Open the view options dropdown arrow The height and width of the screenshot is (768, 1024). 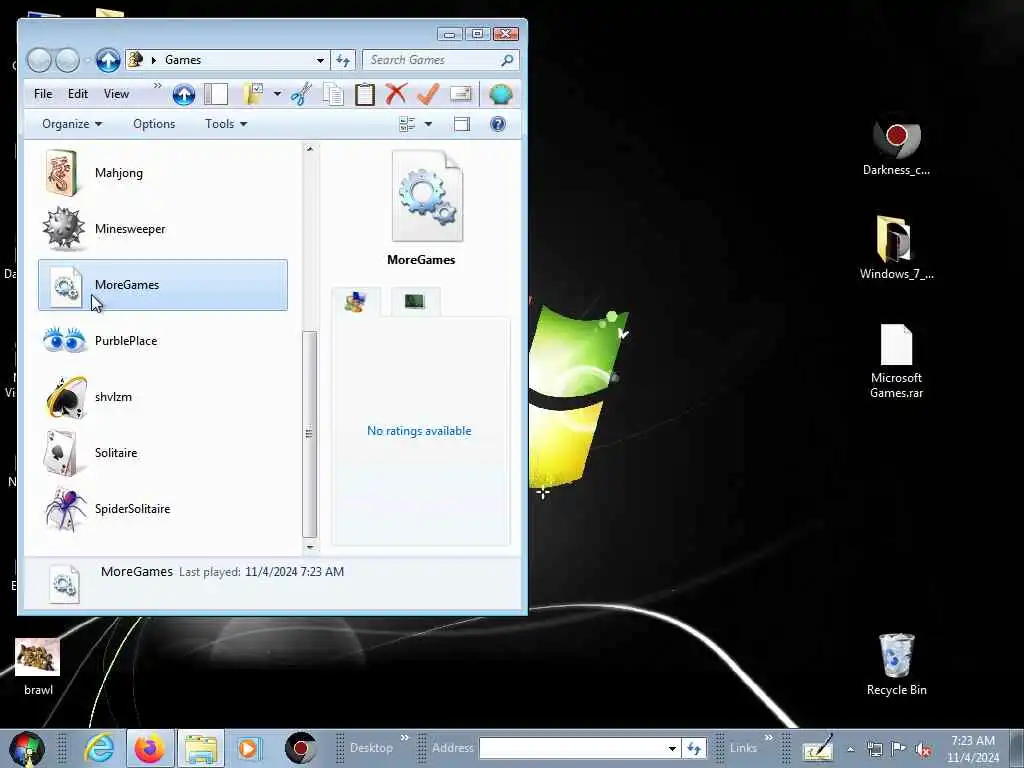428,124
